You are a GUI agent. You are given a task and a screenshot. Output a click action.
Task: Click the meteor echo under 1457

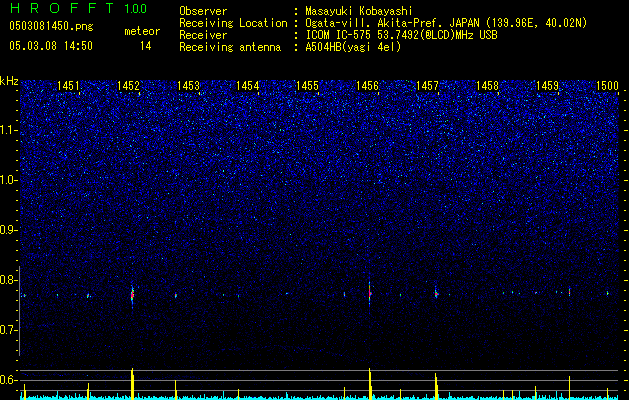pos(436,294)
